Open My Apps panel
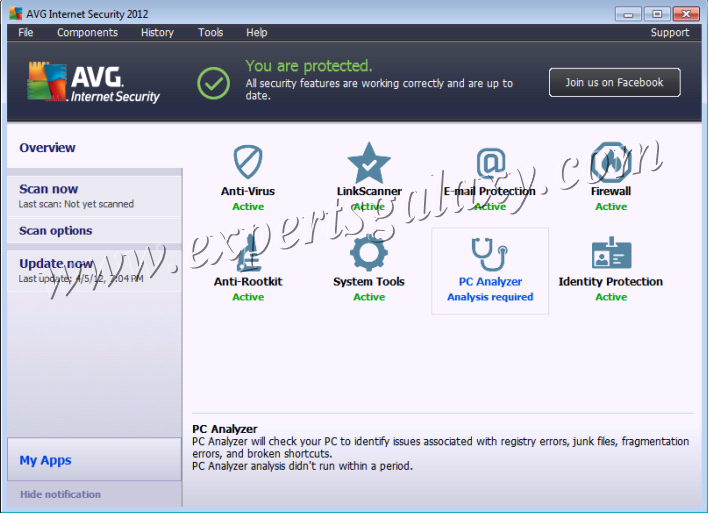The image size is (708, 513). (94, 459)
